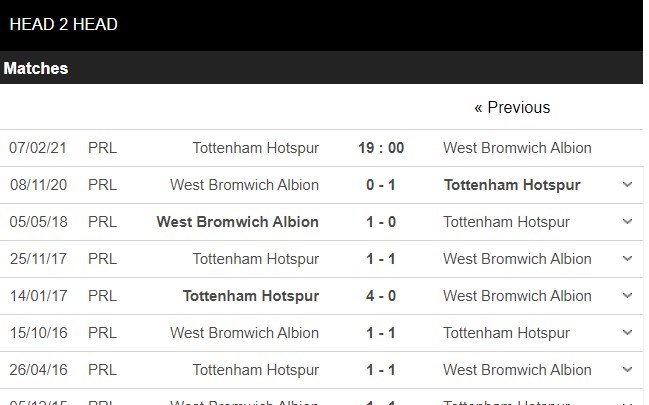Click the PRL league label on 25/11/17
This screenshot has height=405, width=649.
(x=102, y=259)
